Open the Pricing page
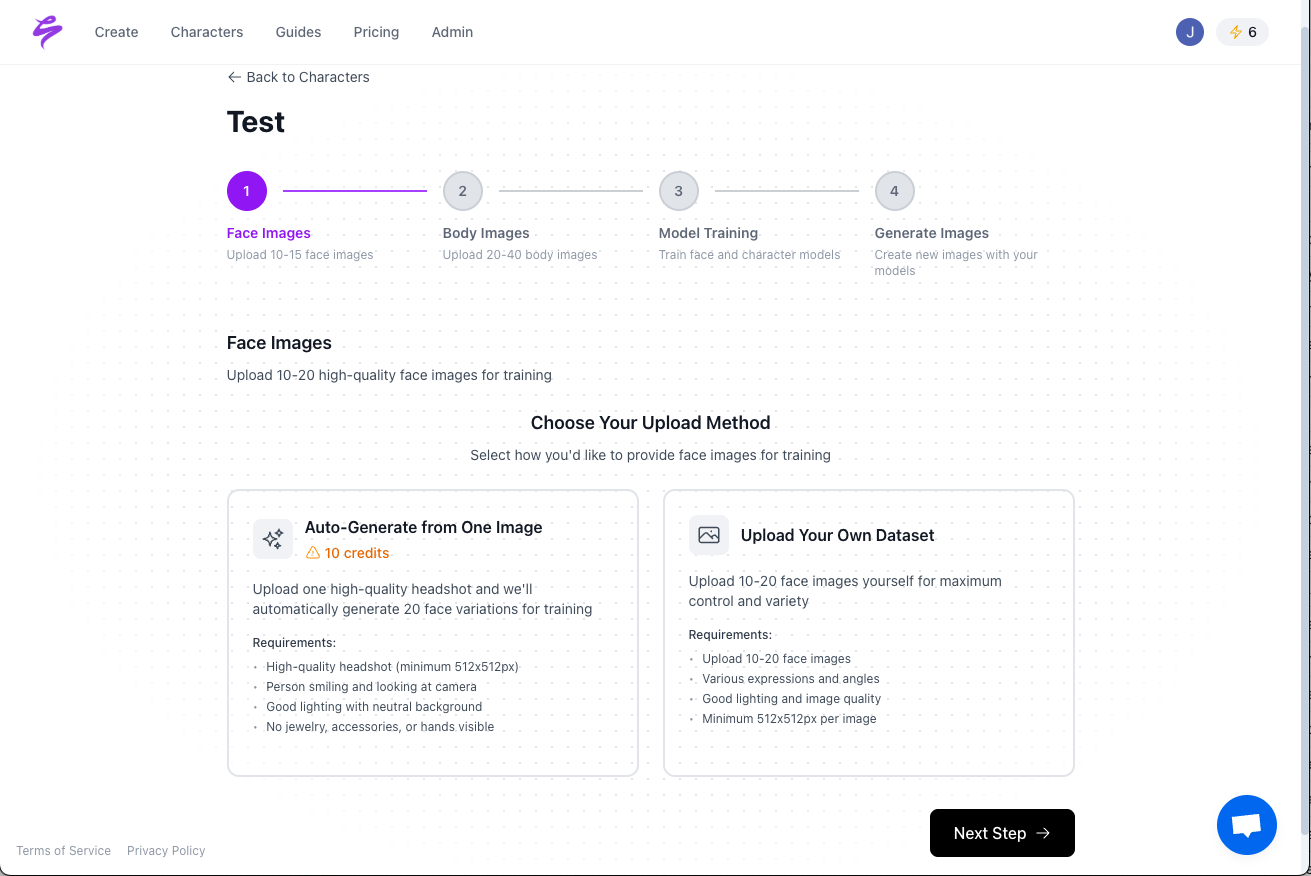 tap(376, 32)
